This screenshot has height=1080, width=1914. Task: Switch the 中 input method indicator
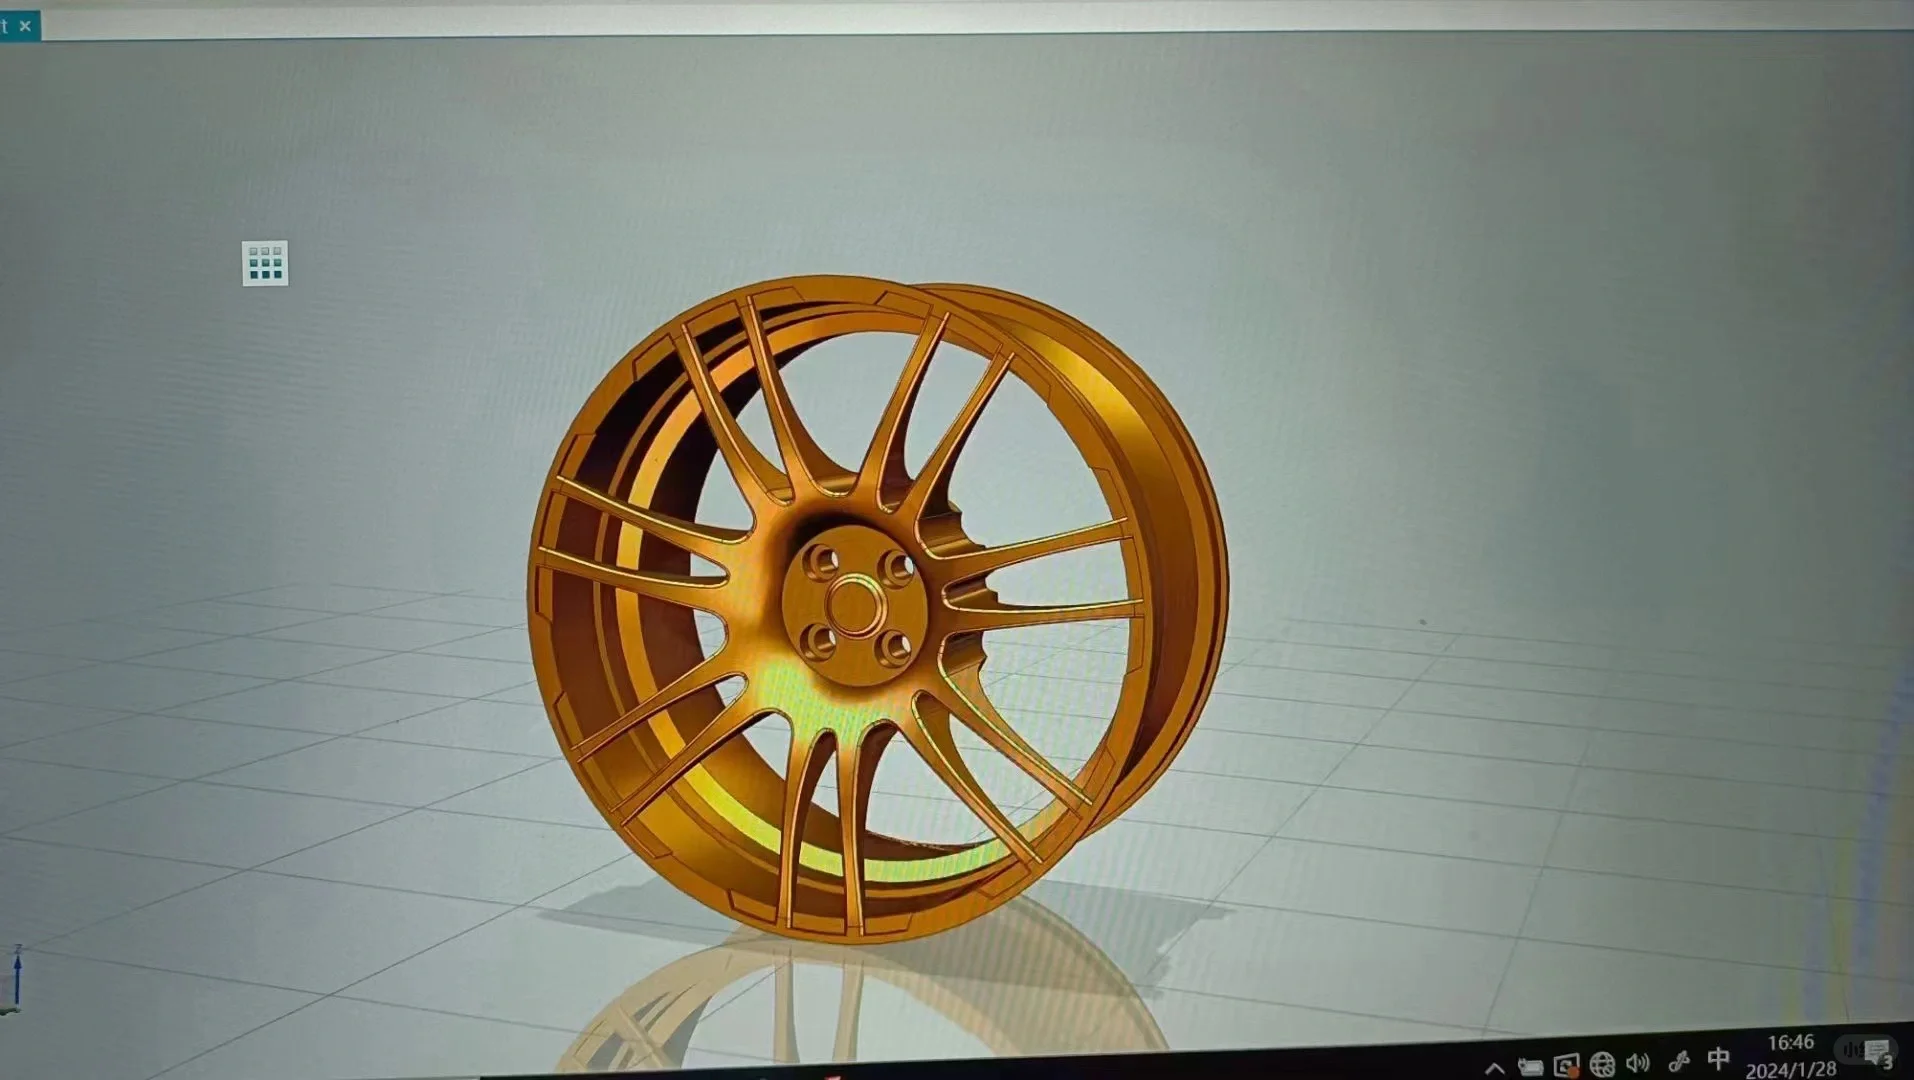1718,1059
